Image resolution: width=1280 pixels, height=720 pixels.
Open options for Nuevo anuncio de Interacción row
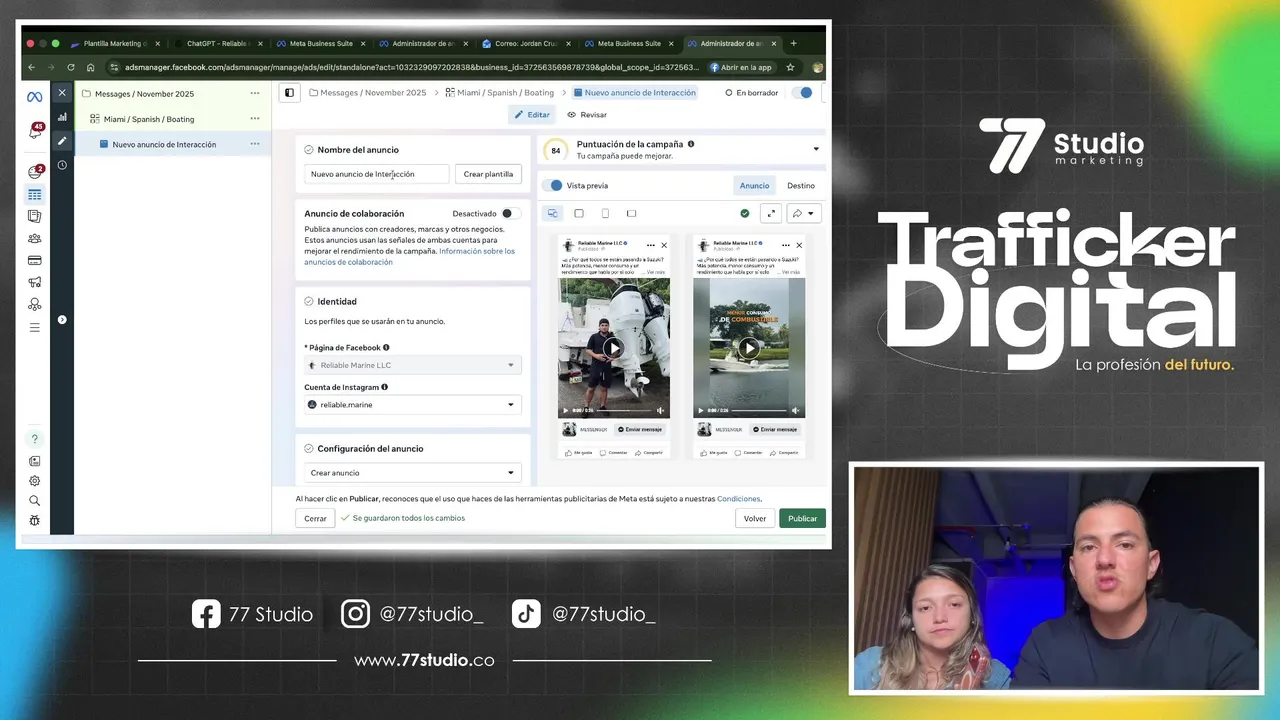[255, 144]
